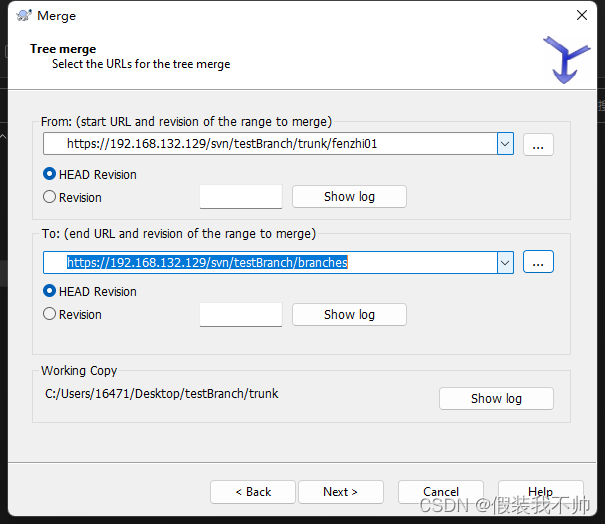Select Revision radio in the To section
Viewport: 605px width, 524px height.
72,314
